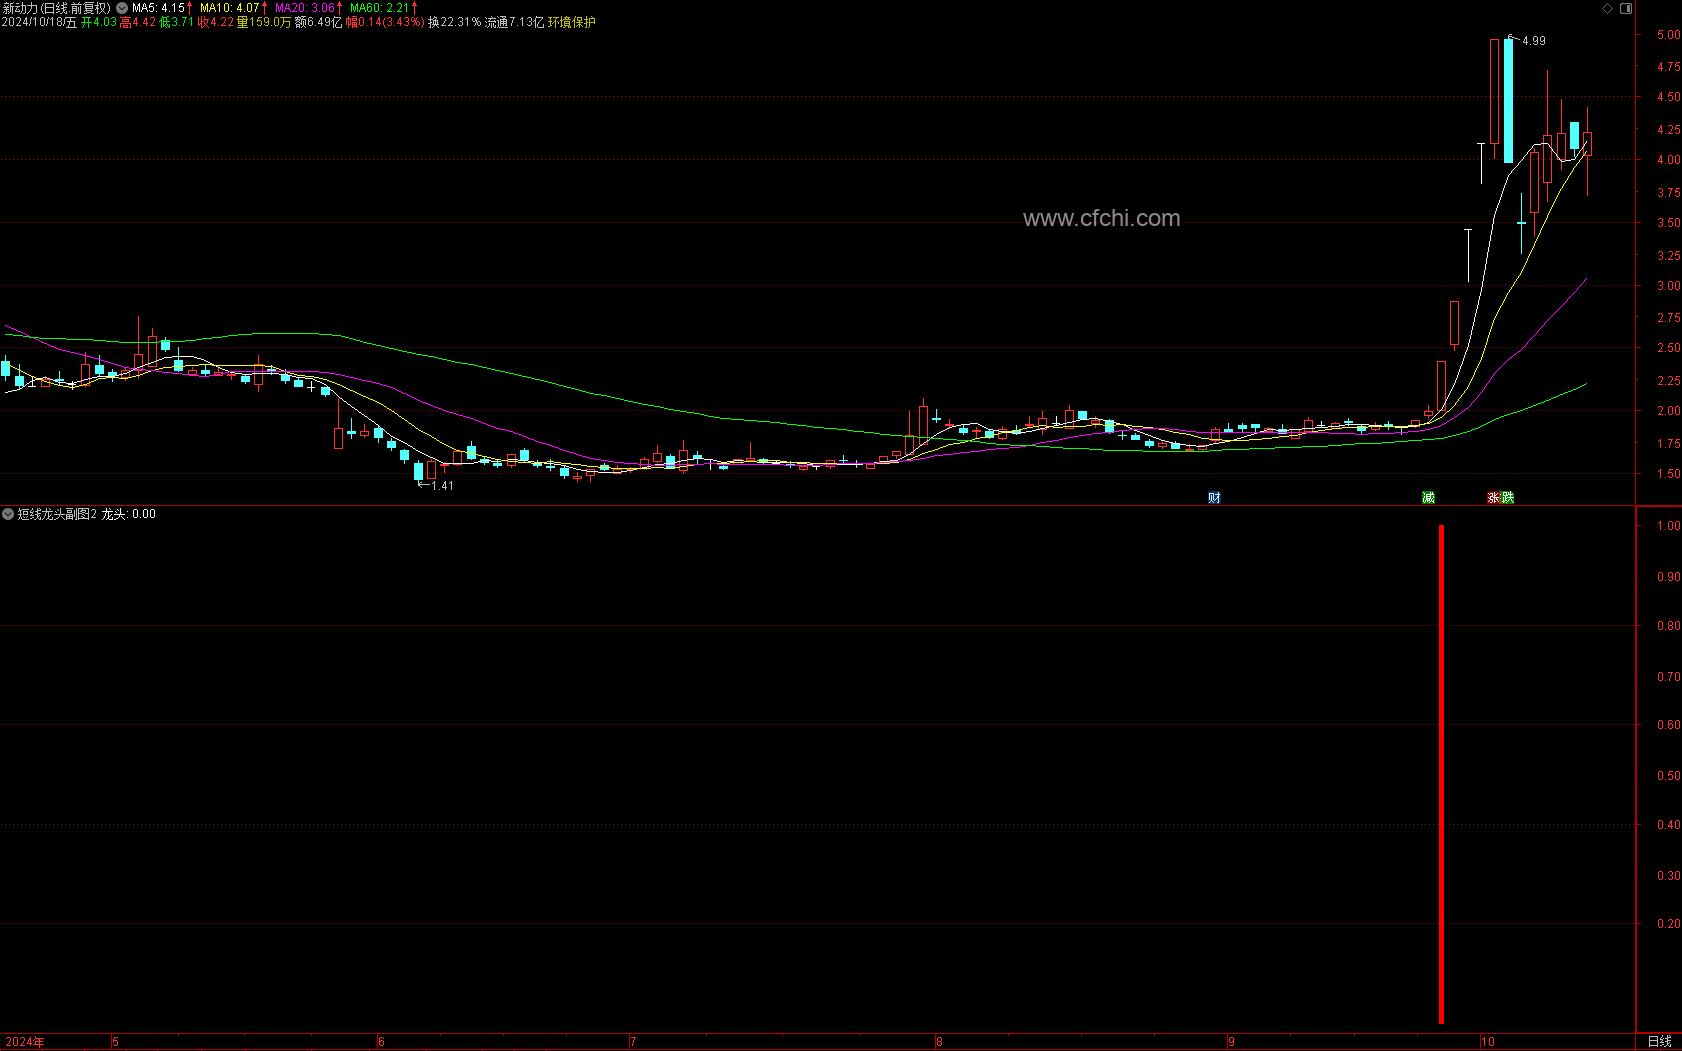Toggle the side panel layout icon
1682x1051 pixels.
[x=1626, y=8]
